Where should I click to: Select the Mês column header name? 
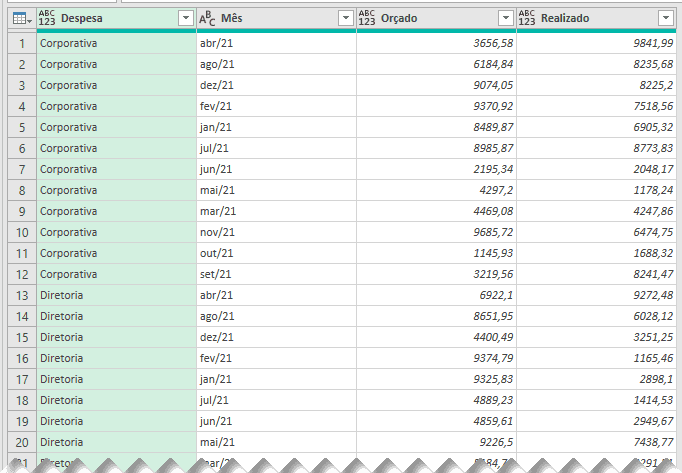pyautogui.click(x=233, y=18)
